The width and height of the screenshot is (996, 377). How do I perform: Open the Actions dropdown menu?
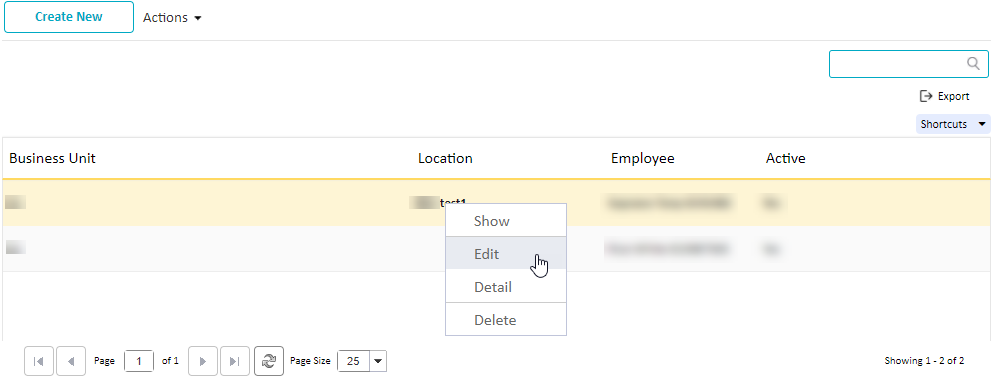172,18
